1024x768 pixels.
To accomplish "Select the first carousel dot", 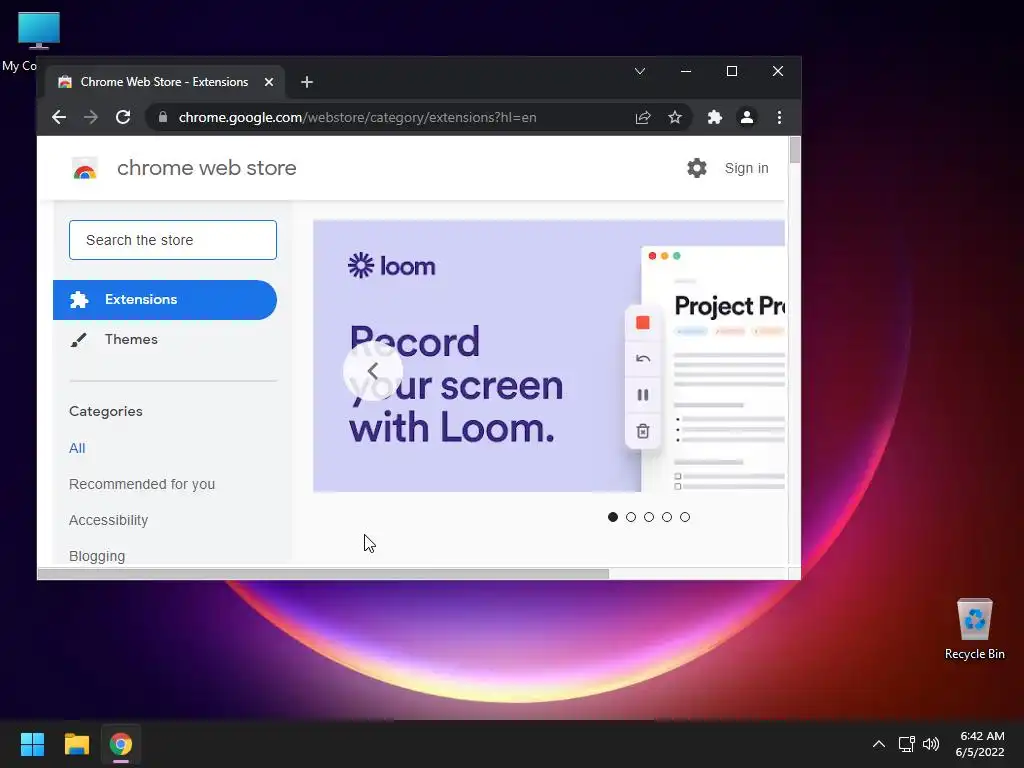I will point(613,517).
